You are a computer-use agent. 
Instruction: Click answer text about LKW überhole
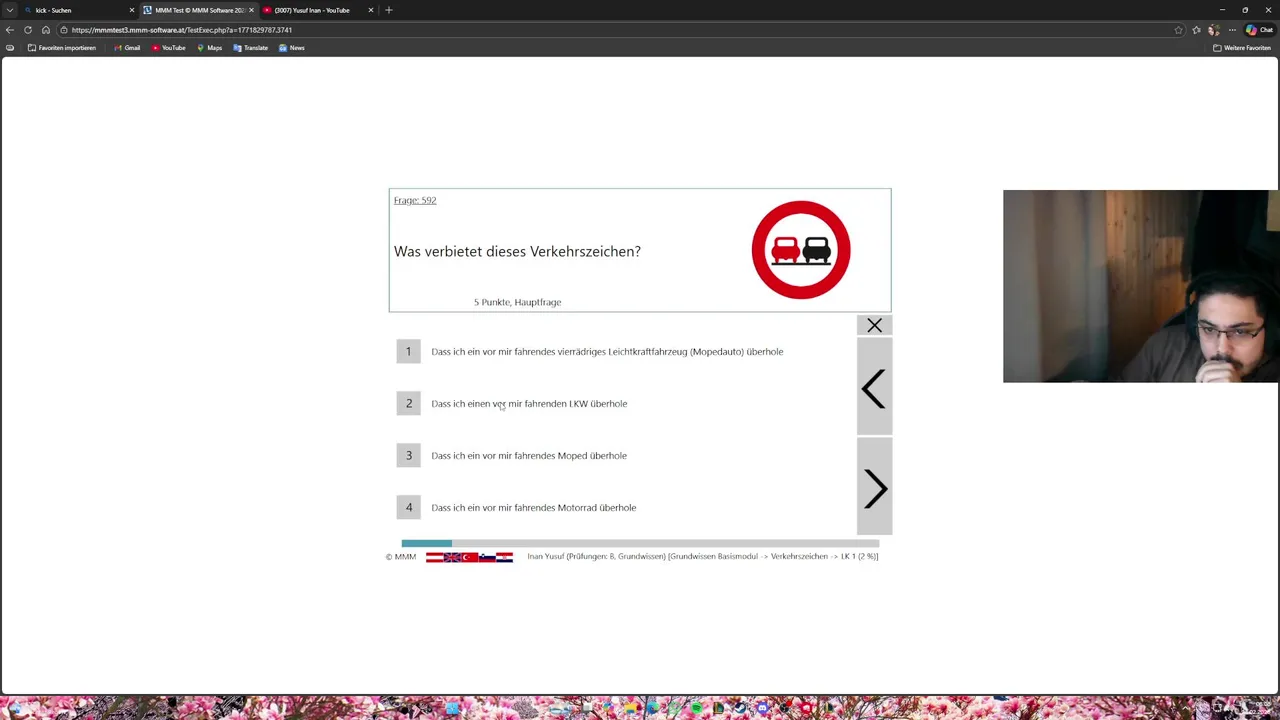click(x=529, y=404)
